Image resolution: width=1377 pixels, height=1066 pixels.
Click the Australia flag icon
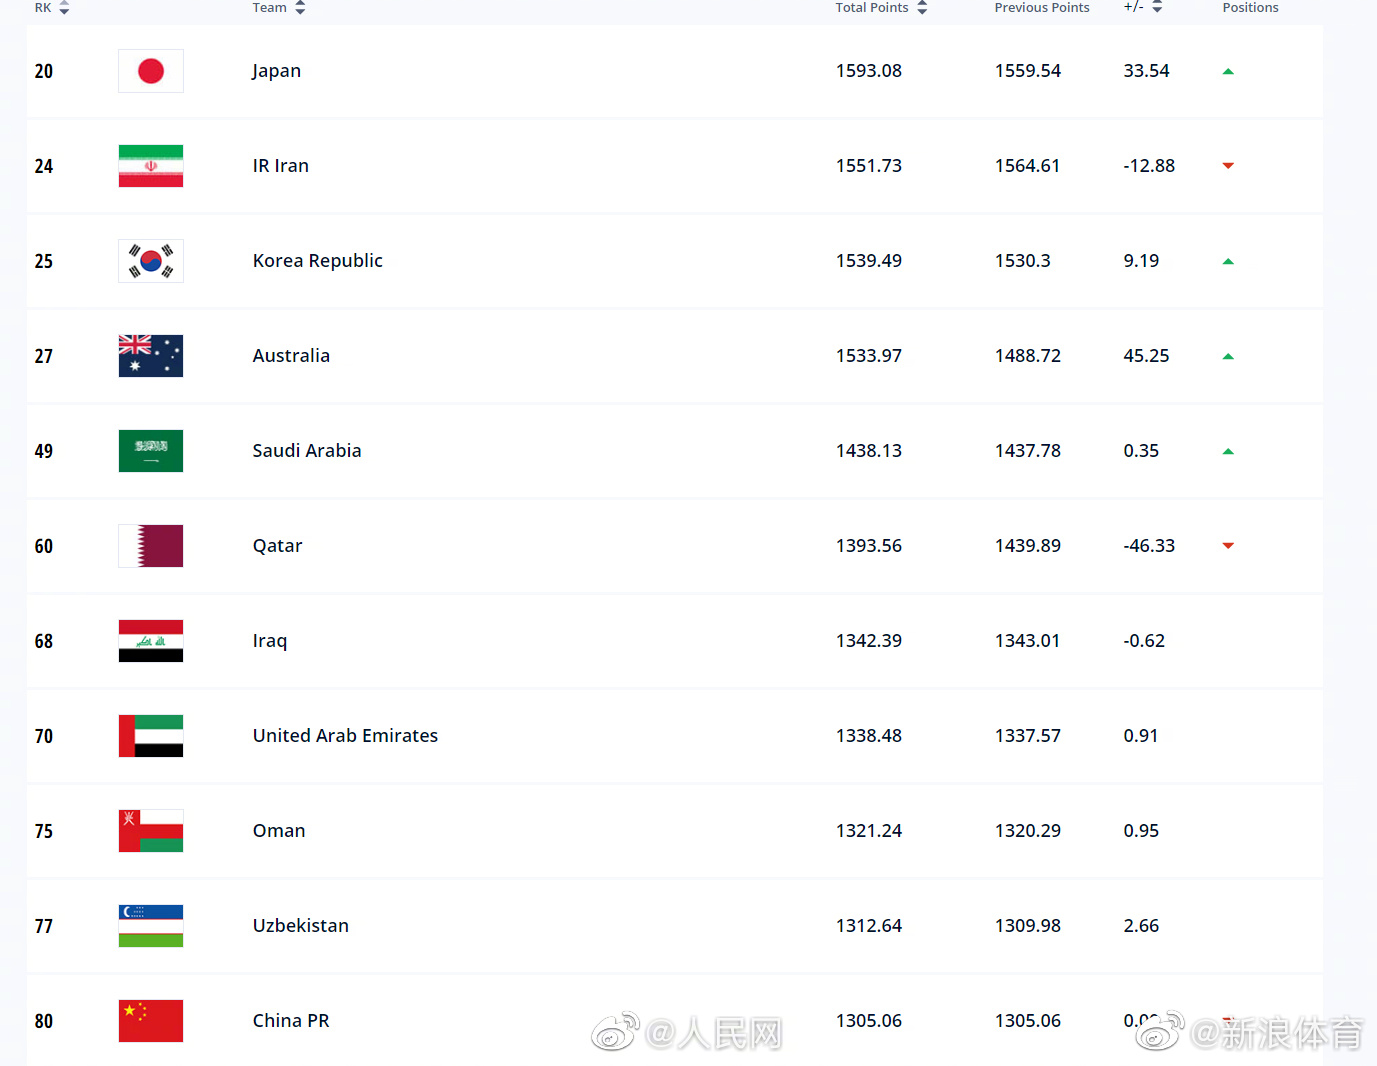pos(151,356)
